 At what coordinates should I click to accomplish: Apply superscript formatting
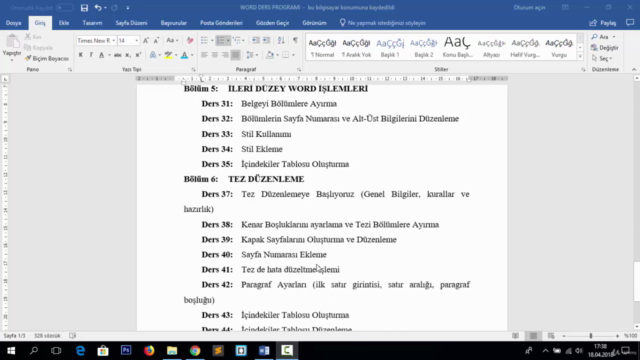pyautogui.click(x=138, y=55)
